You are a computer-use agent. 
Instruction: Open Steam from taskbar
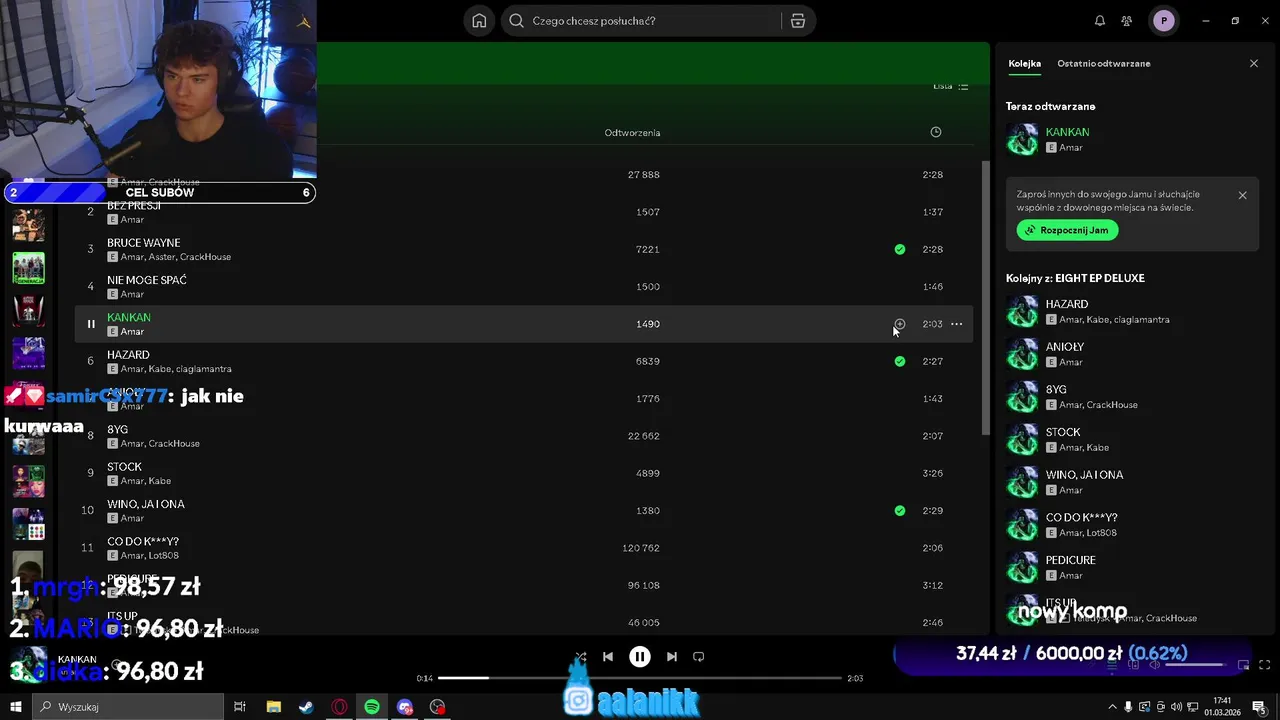click(306, 707)
